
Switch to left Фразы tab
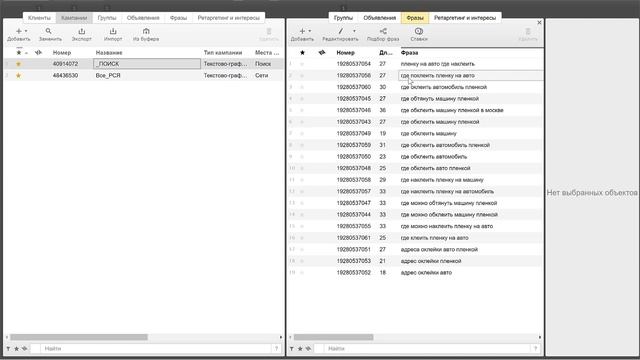tap(178, 18)
